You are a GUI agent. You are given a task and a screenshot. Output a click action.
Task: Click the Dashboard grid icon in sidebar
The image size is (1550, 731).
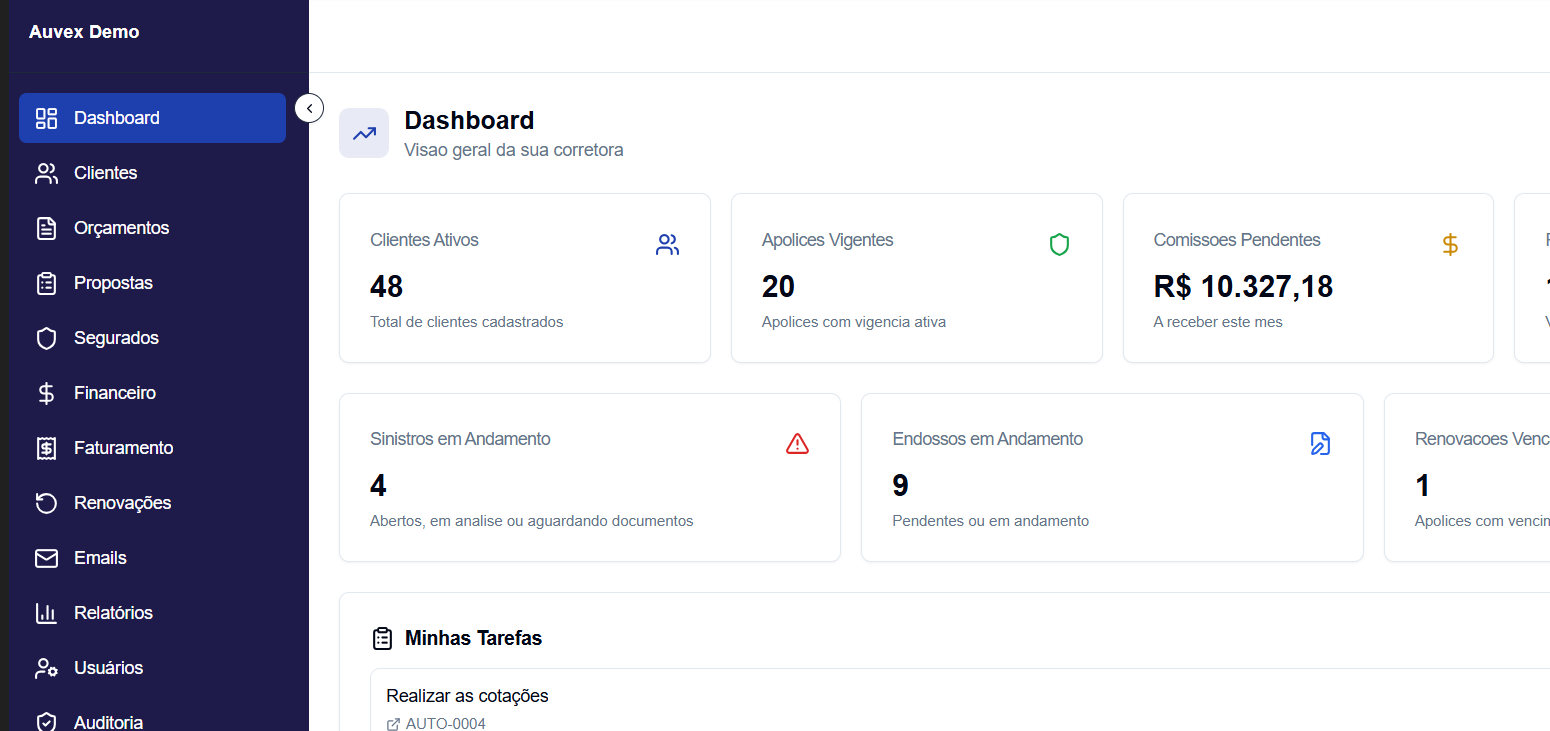46,118
